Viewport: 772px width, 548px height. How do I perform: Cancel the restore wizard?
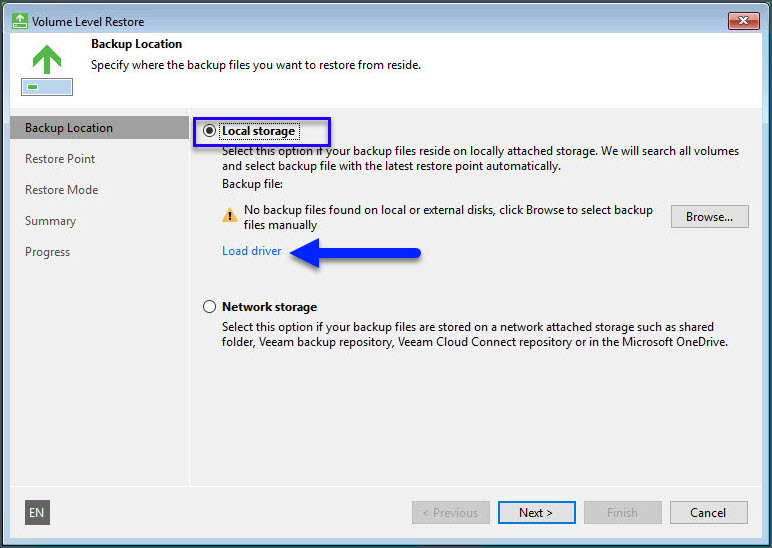707,513
